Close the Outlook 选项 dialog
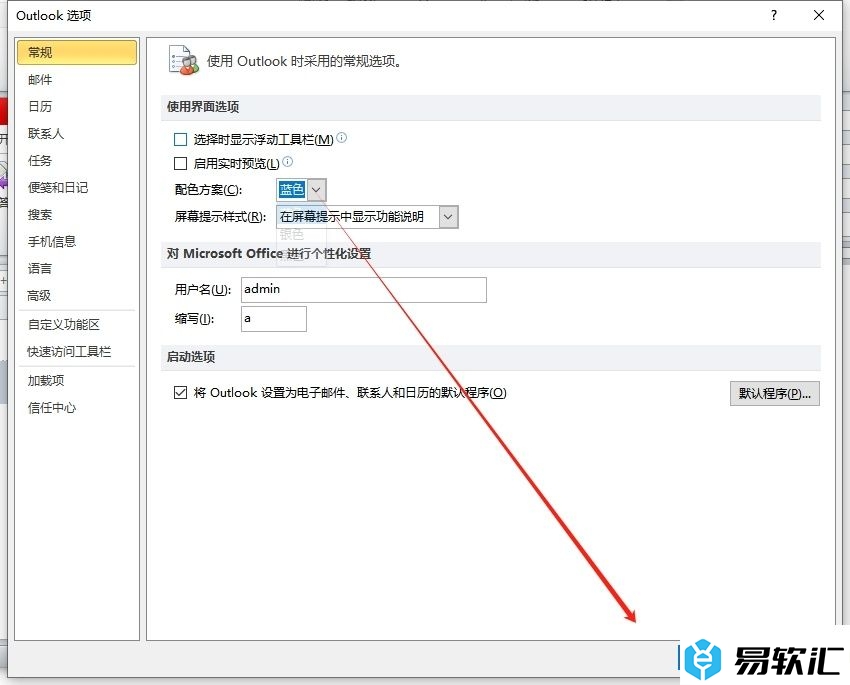The width and height of the screenshot is (850, 685). 819,15
